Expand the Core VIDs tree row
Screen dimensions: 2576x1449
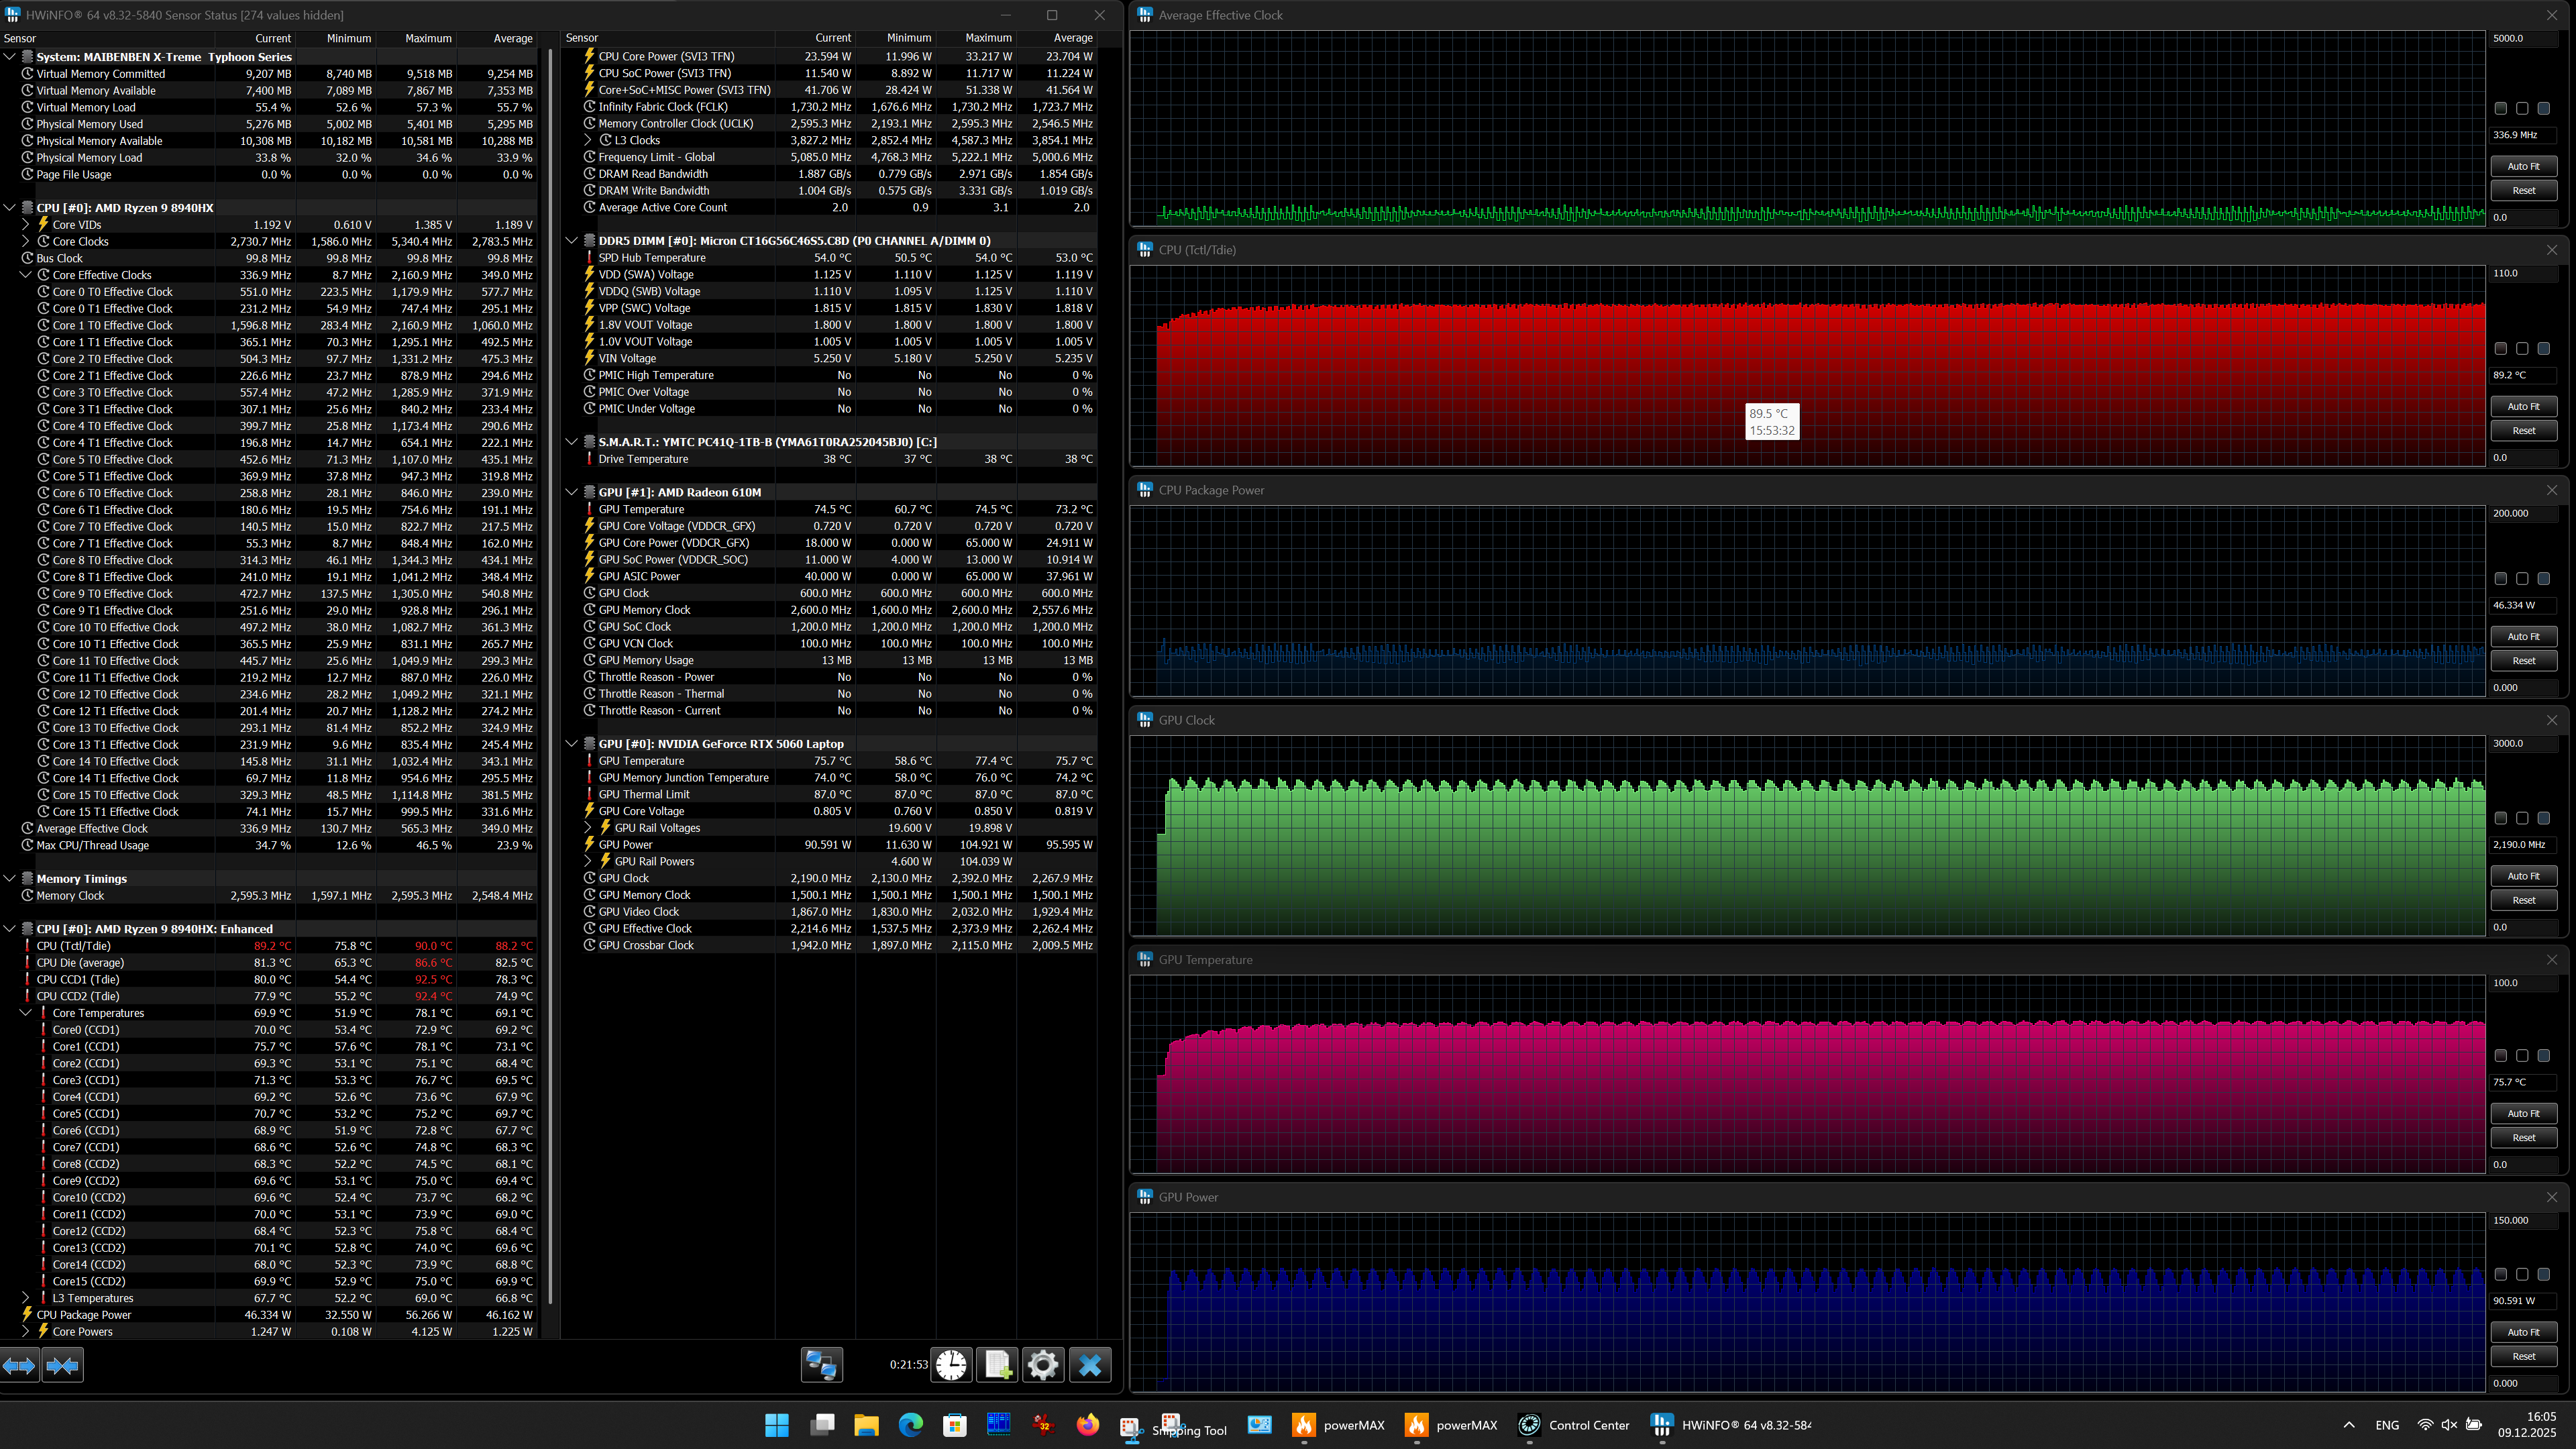pyautogui.click(x=25, y=225)
